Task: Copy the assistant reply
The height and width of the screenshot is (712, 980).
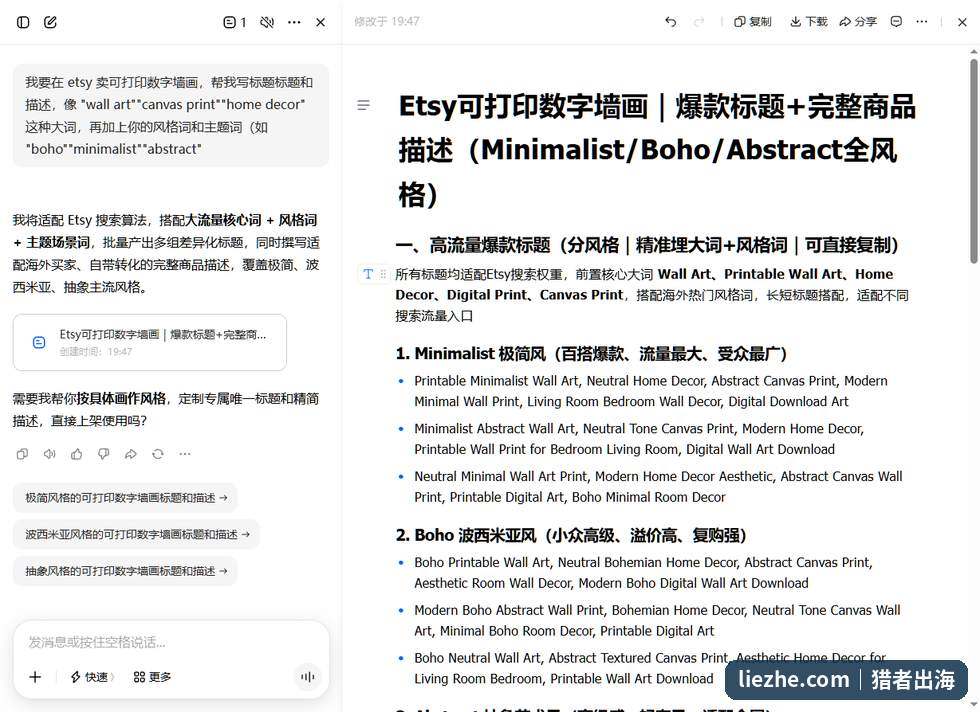Action: [x=22, y=454]
